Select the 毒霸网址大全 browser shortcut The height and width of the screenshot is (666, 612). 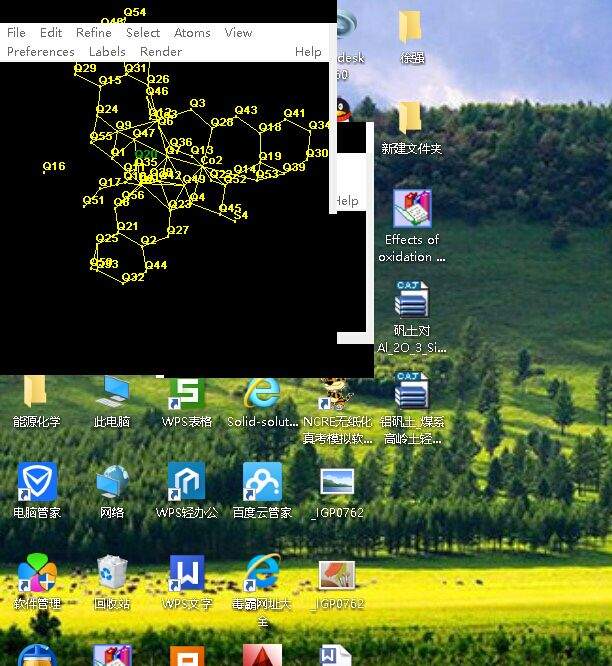tap(262, 572)
